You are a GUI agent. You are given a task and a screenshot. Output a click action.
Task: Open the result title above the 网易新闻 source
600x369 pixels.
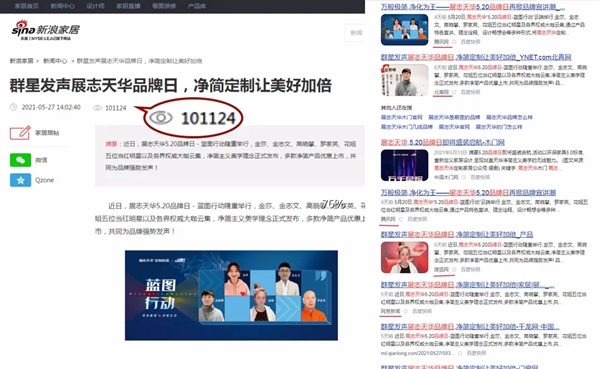coord(467,285)
